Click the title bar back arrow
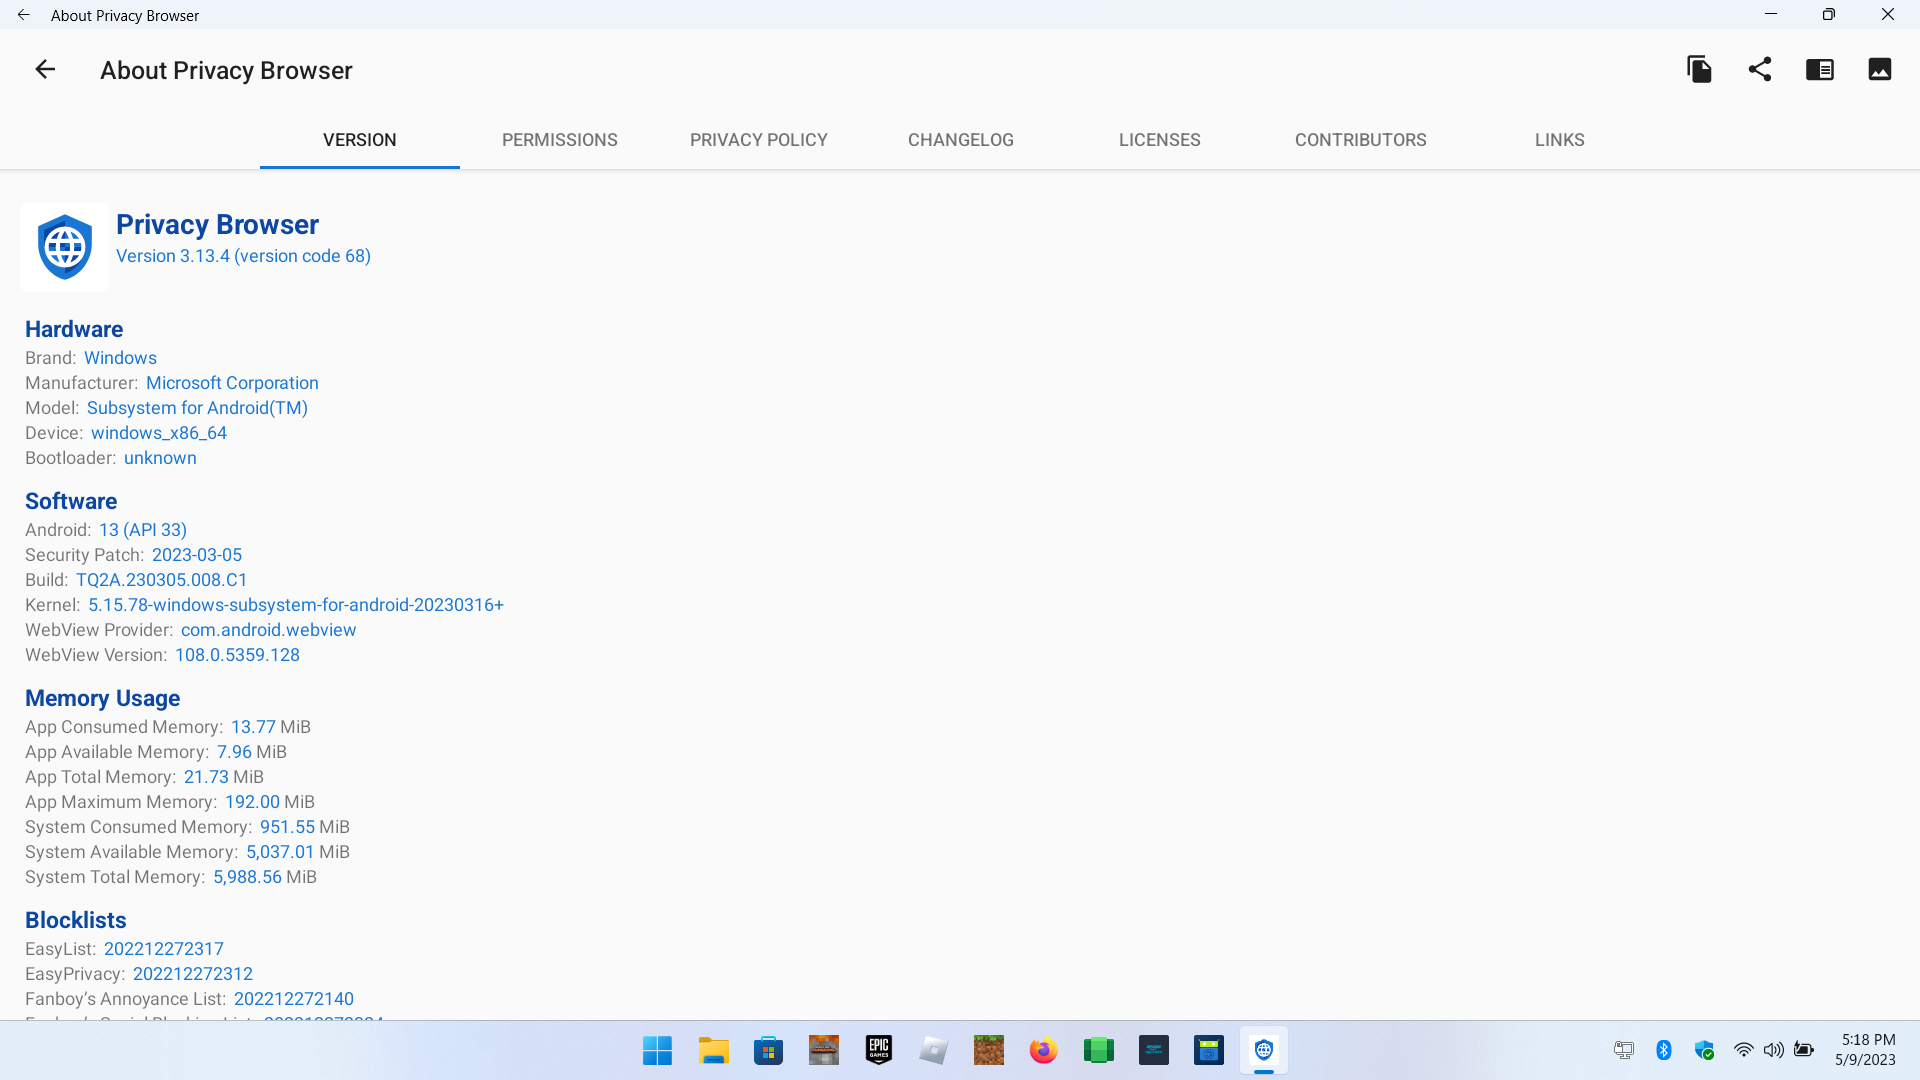 click(24, 15)
